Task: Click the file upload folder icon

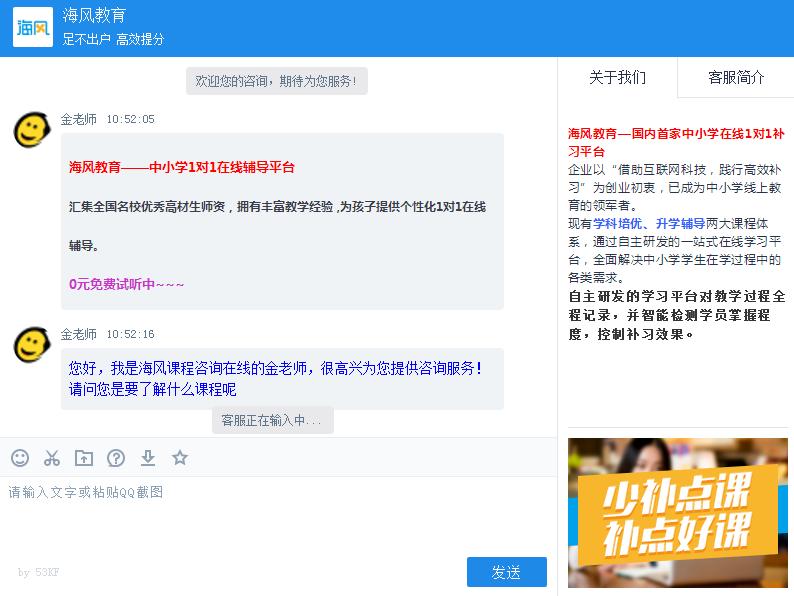Action: point(84,458)
